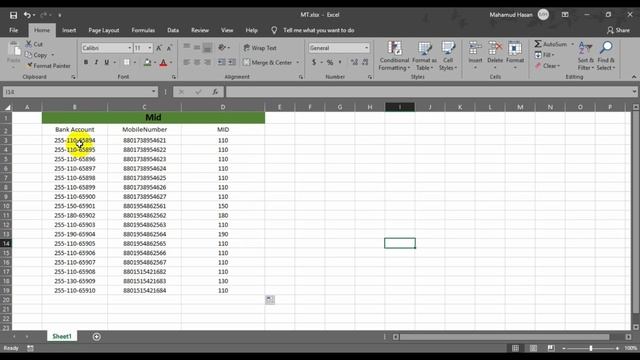The height and width of the screenshot is (360, 640).
Task: Click Increase Indent icon
Action: [x=232, y=62]
